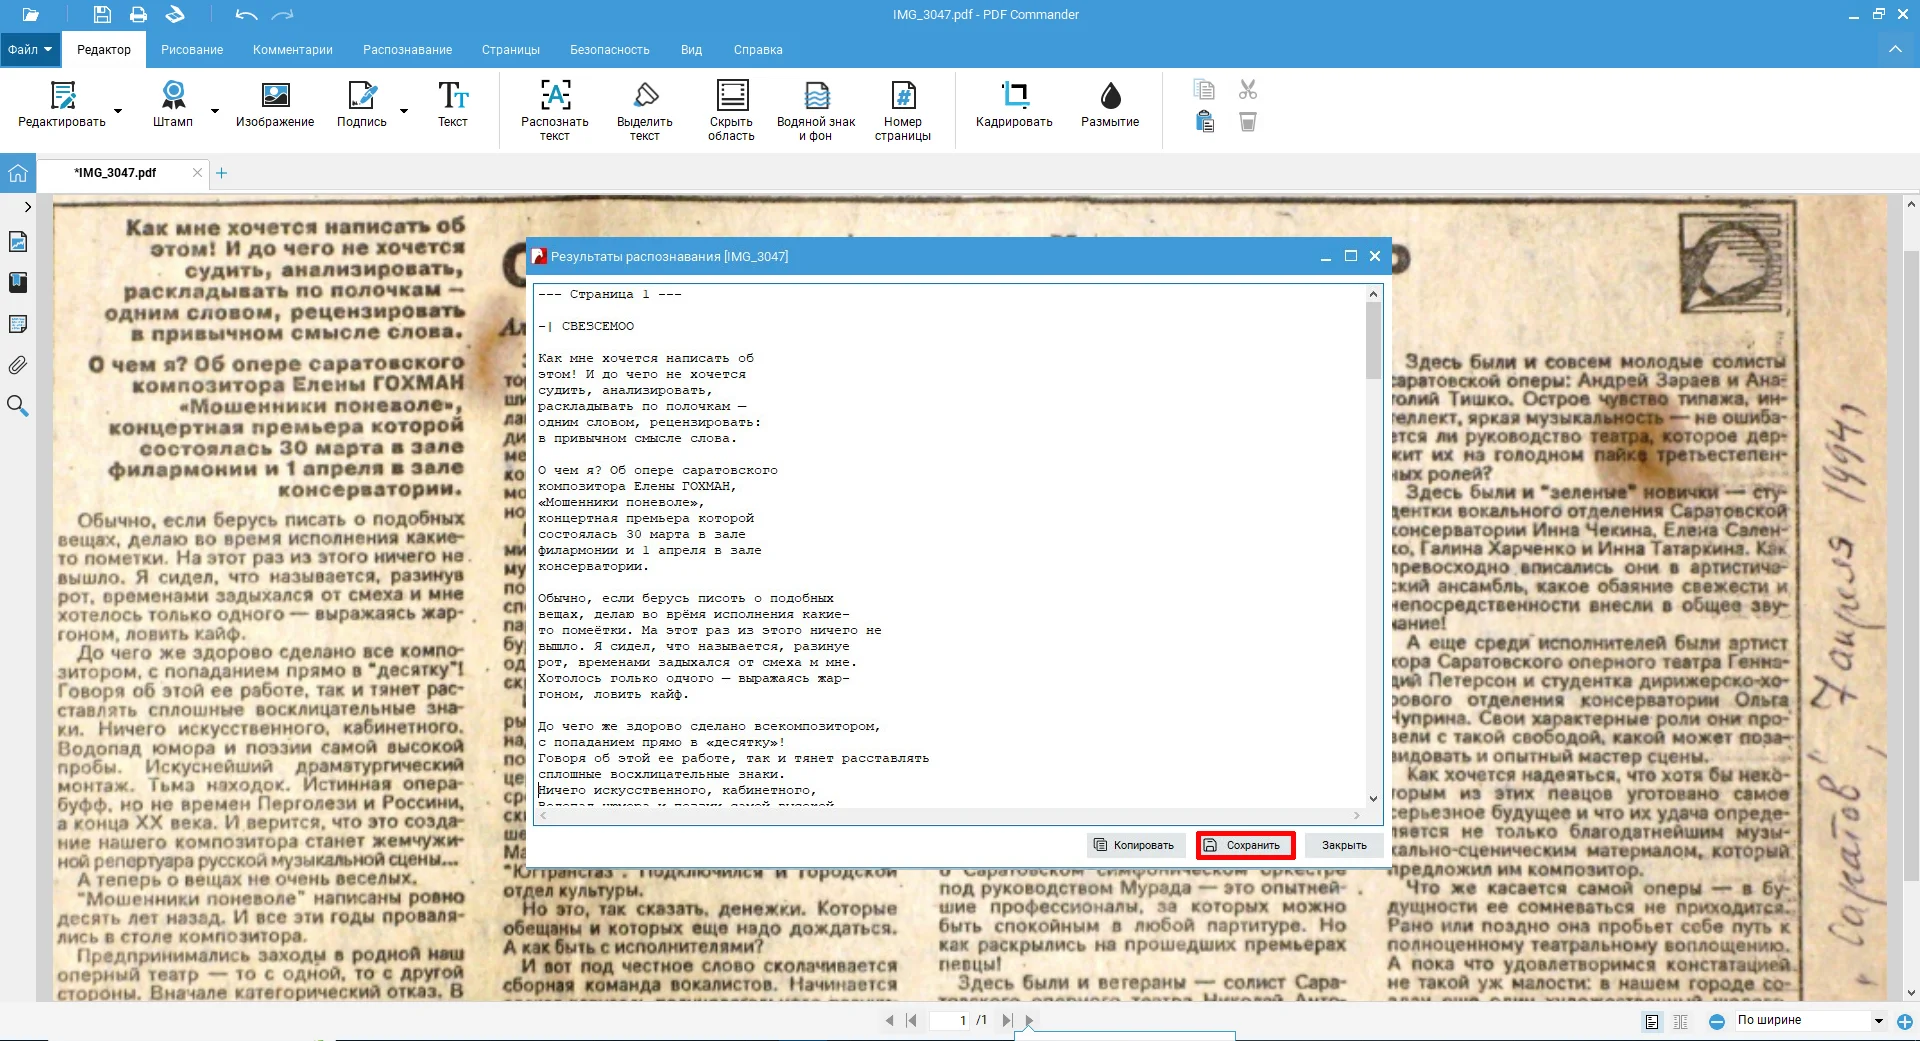Zoom out with the minus button
This screenshot has height=1041, width=1920.
1716,1021
